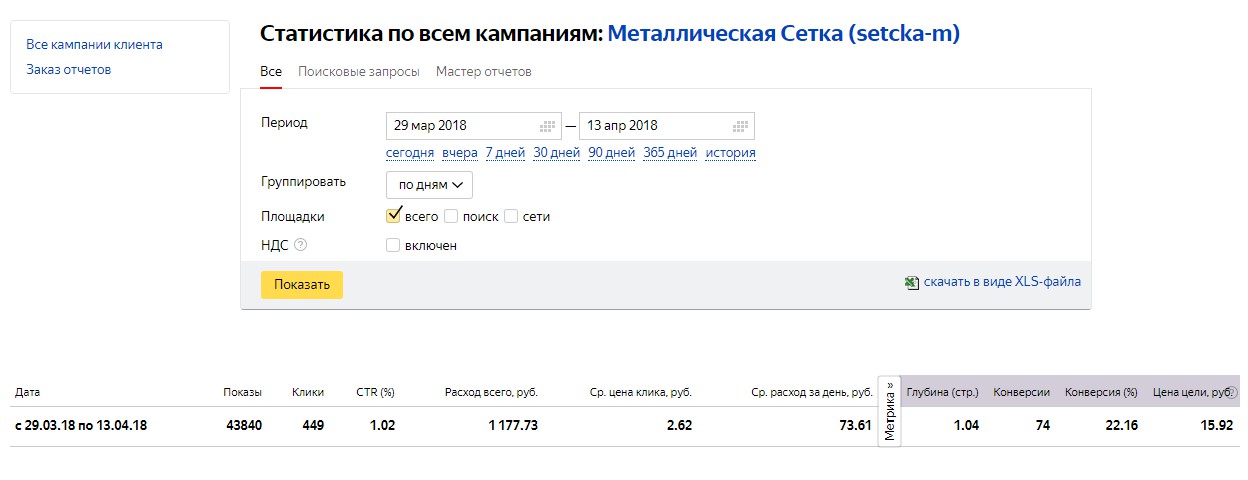Click CTR value 1.02

(382, 425)
